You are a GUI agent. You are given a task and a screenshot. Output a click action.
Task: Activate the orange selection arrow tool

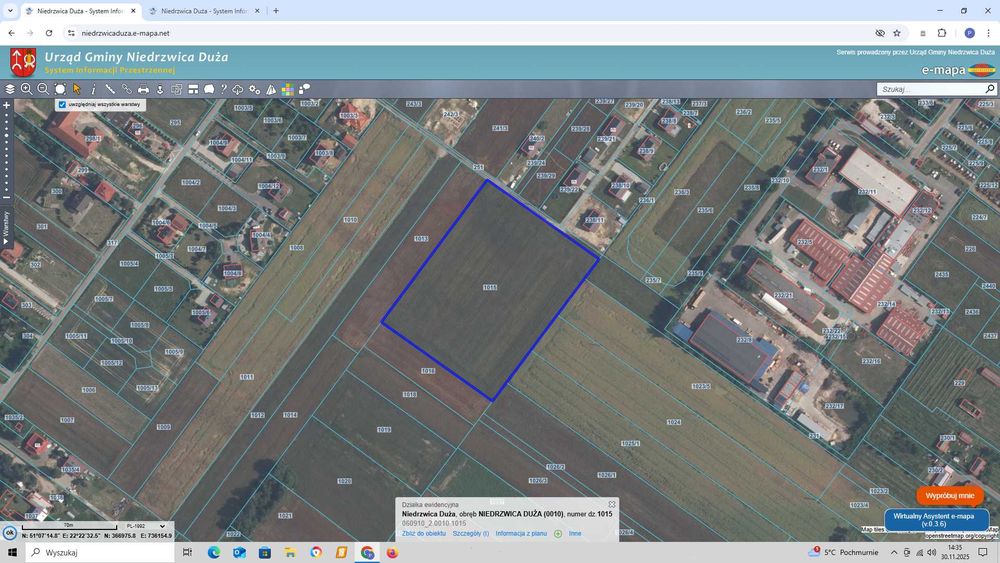[x=77, y=89]
